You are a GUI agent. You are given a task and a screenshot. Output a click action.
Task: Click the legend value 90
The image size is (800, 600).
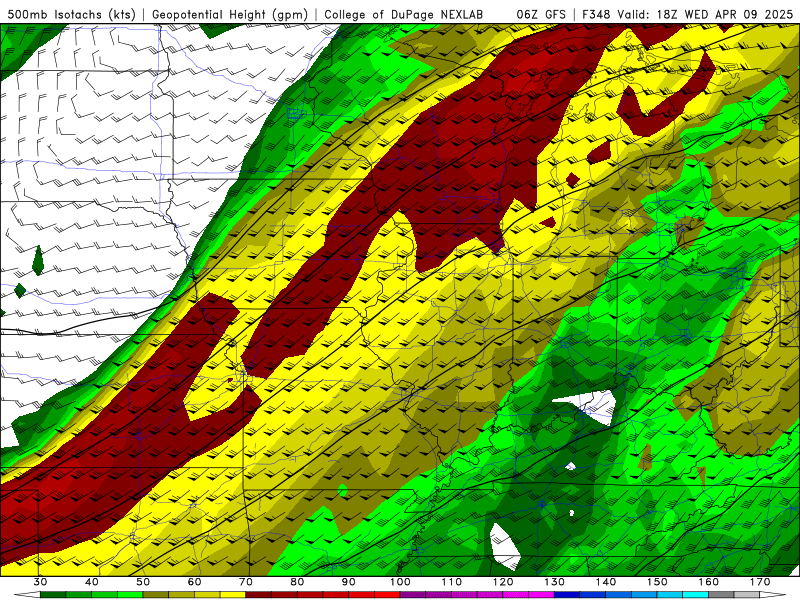(348, 582)
